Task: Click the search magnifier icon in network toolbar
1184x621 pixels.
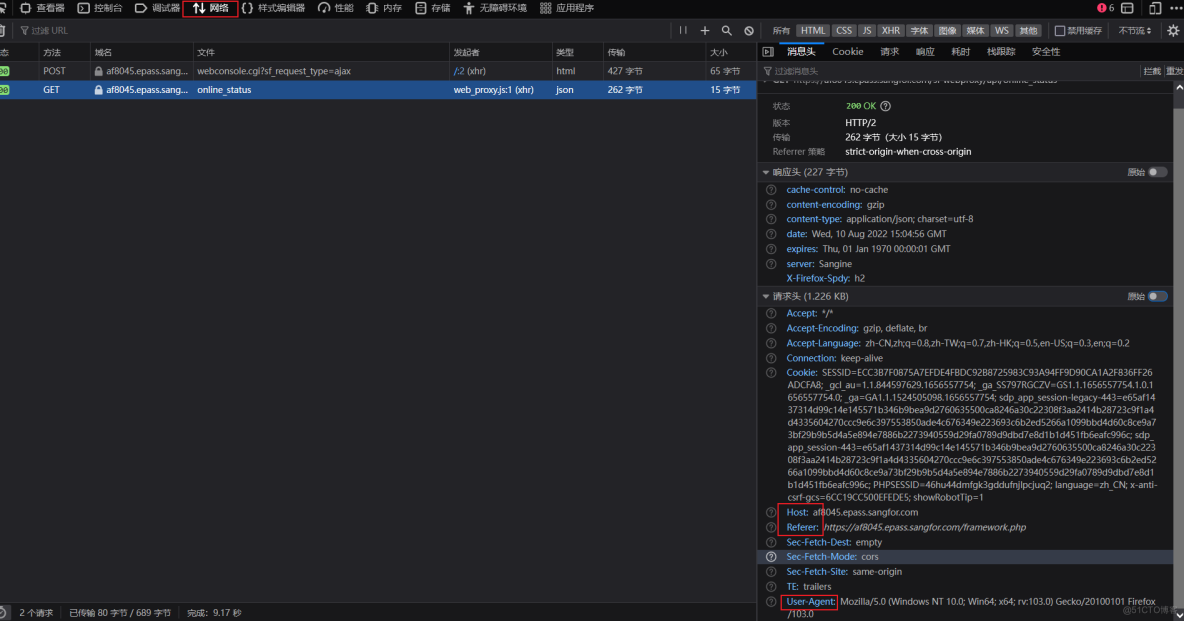Action: click(x=727, y=31)
